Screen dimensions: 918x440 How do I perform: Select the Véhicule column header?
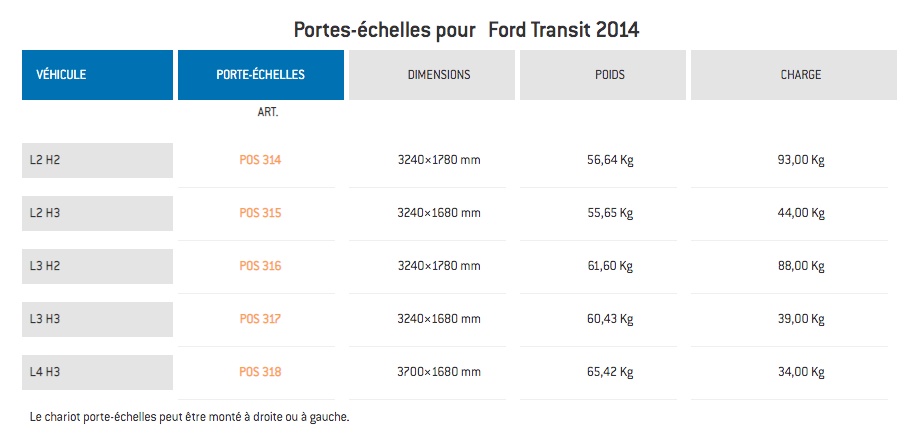[x=97, y=75]
